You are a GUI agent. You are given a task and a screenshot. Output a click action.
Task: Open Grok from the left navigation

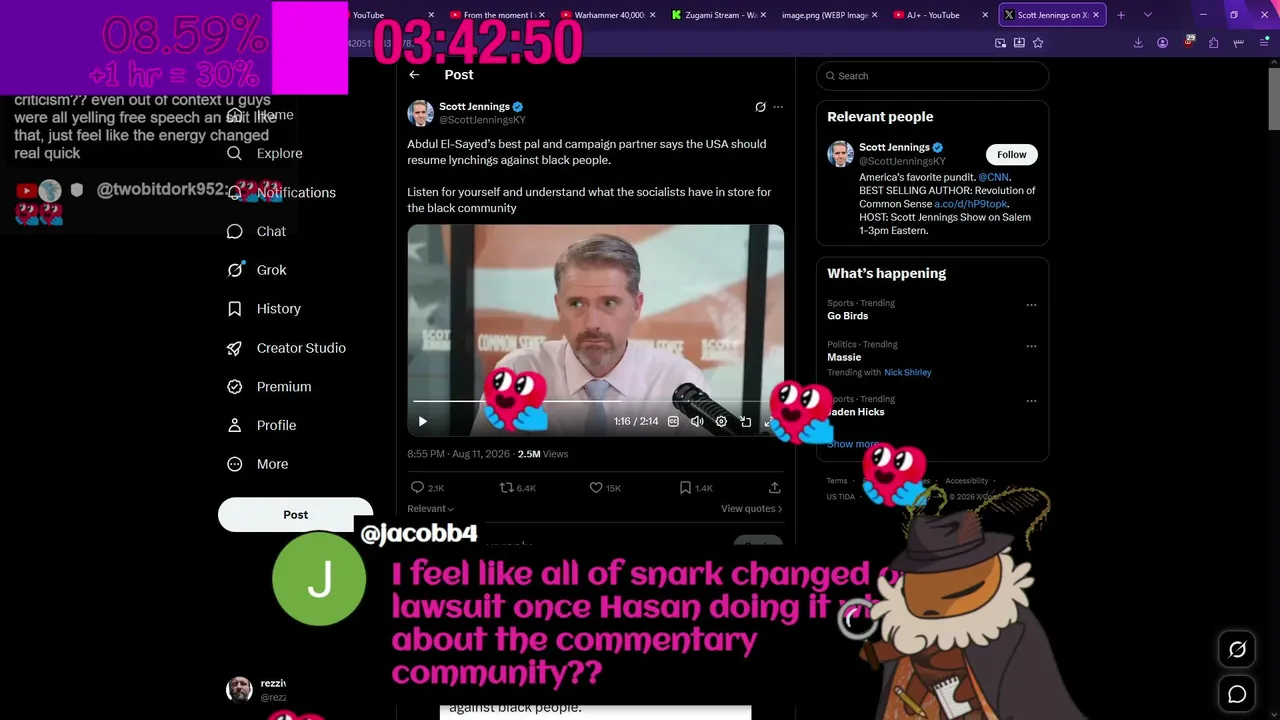coord(257,270)
